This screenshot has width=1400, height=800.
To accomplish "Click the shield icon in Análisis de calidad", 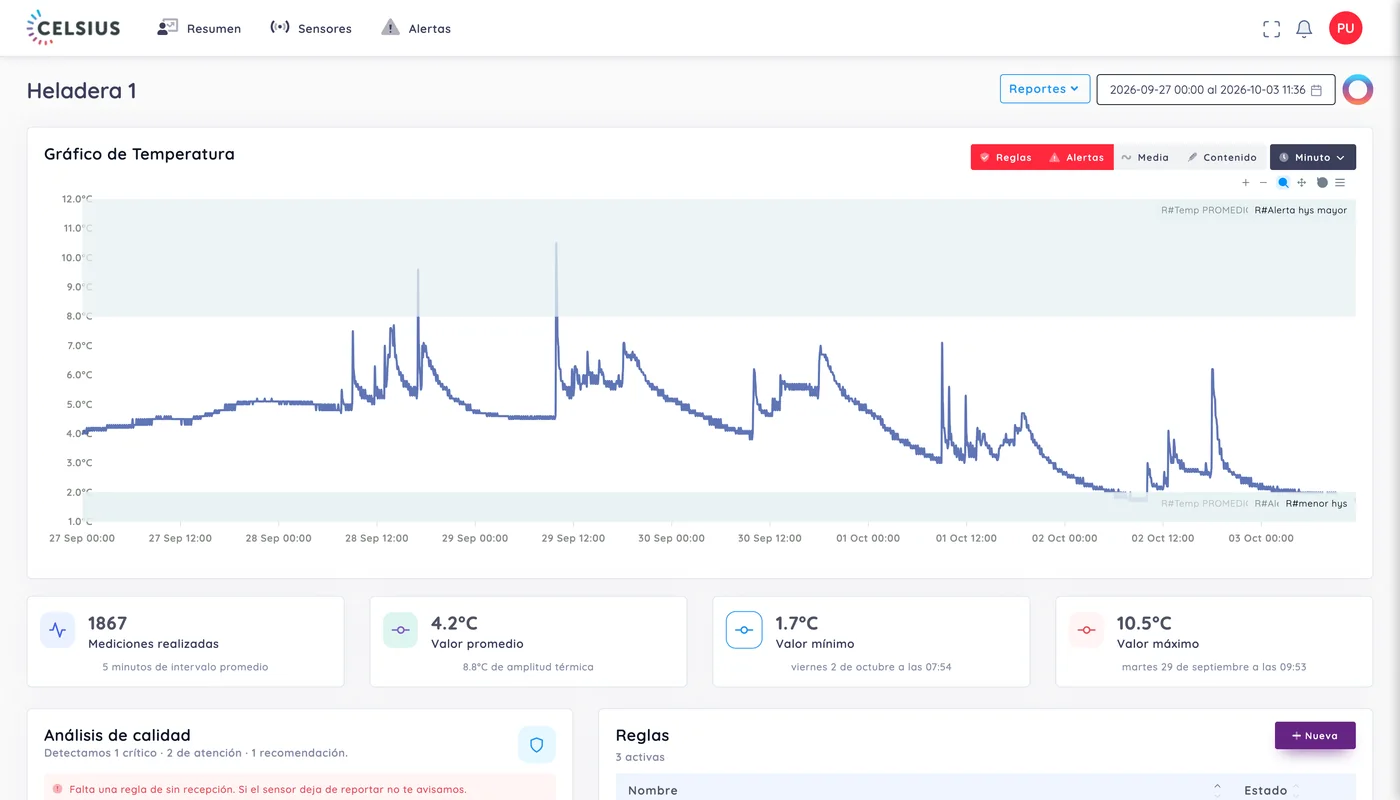I will (x=536, y=745).
